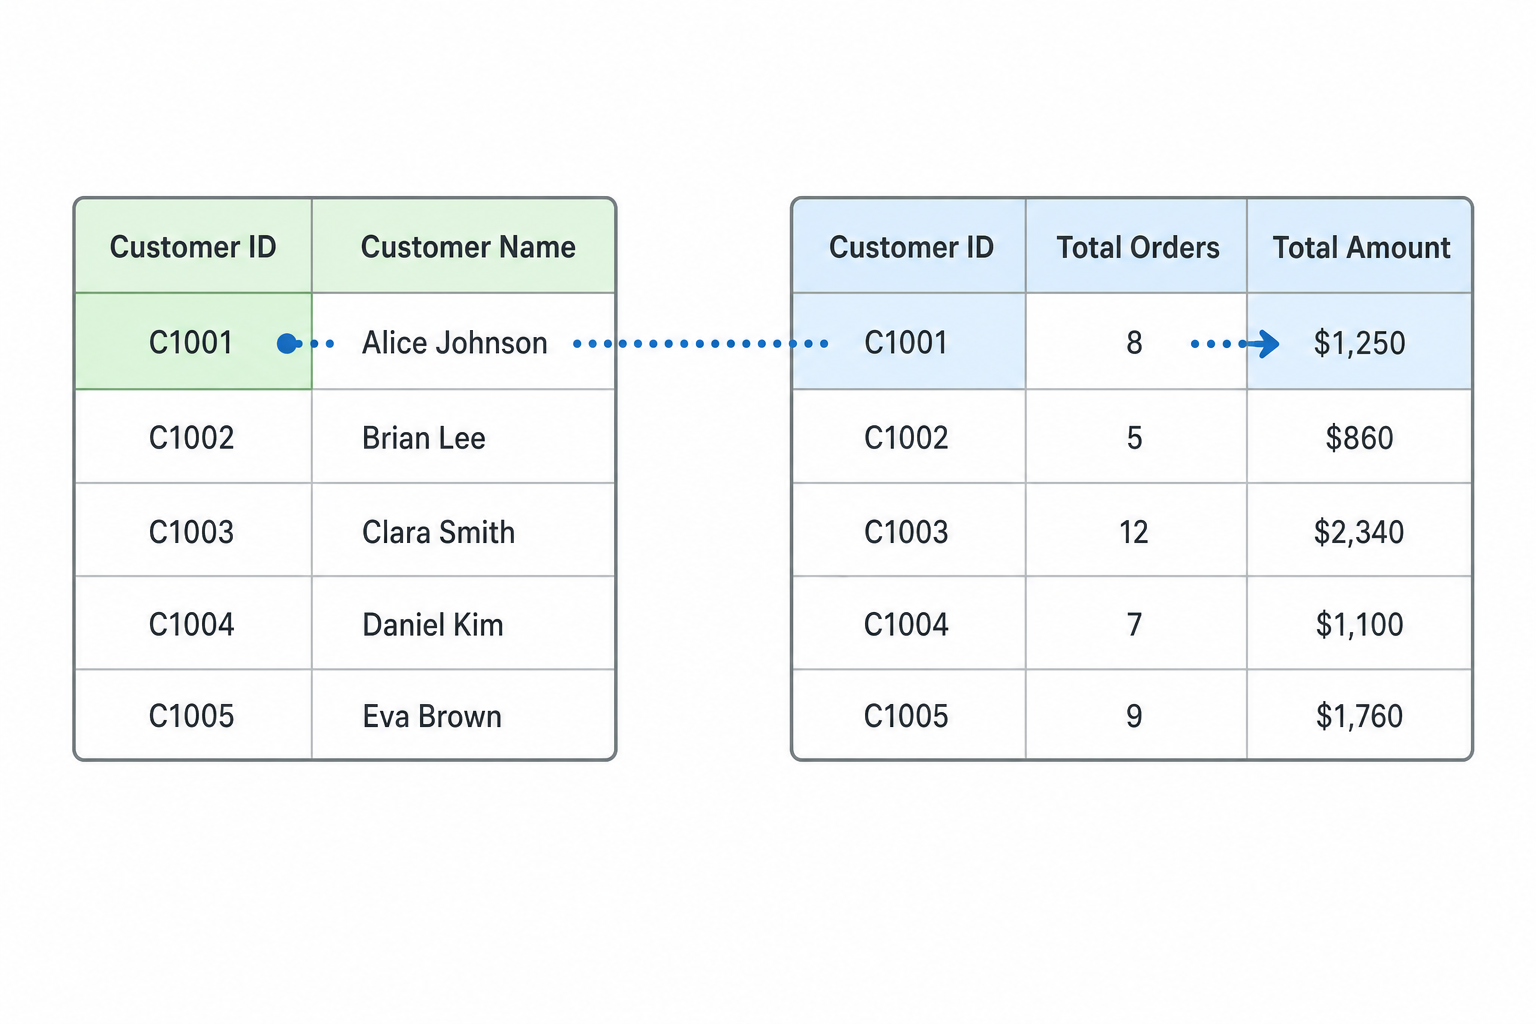This screenshot has height=1024, width=1536.
Task: Select the $860 total amount cell
Action: (x=1359, y=437)
